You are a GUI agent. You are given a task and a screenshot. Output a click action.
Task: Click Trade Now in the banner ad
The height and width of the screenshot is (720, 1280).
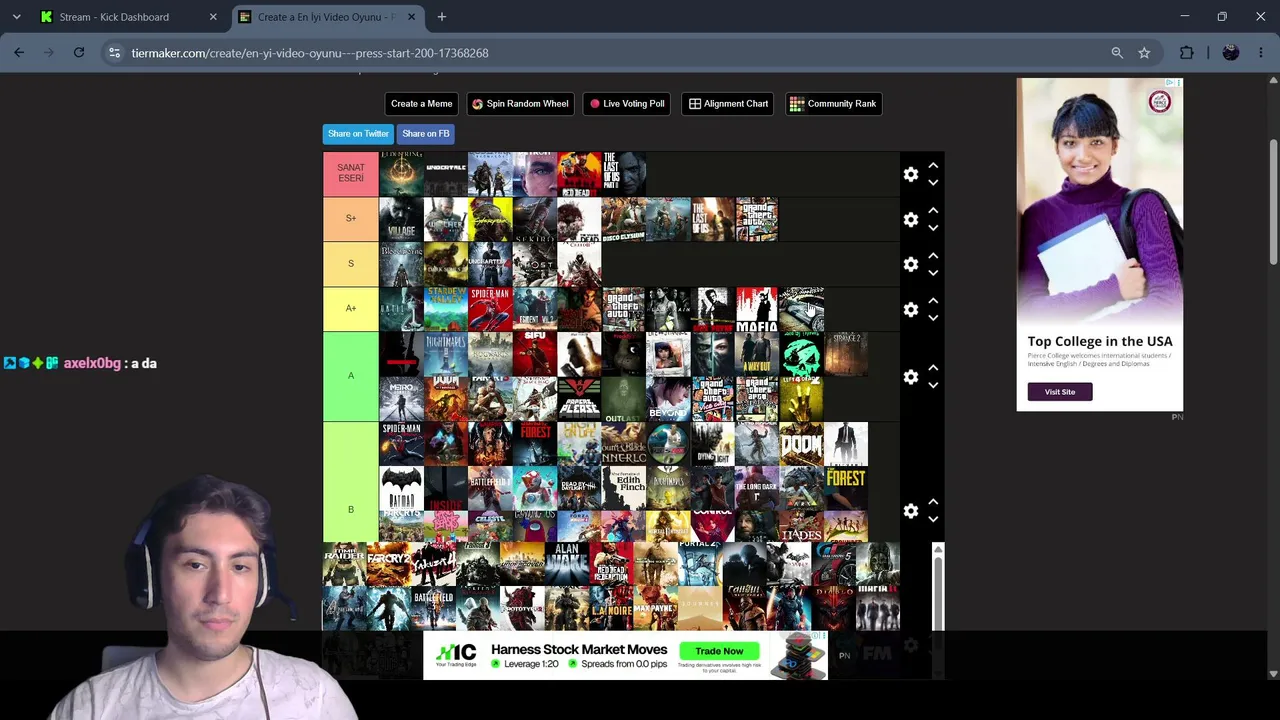(719, 651)
